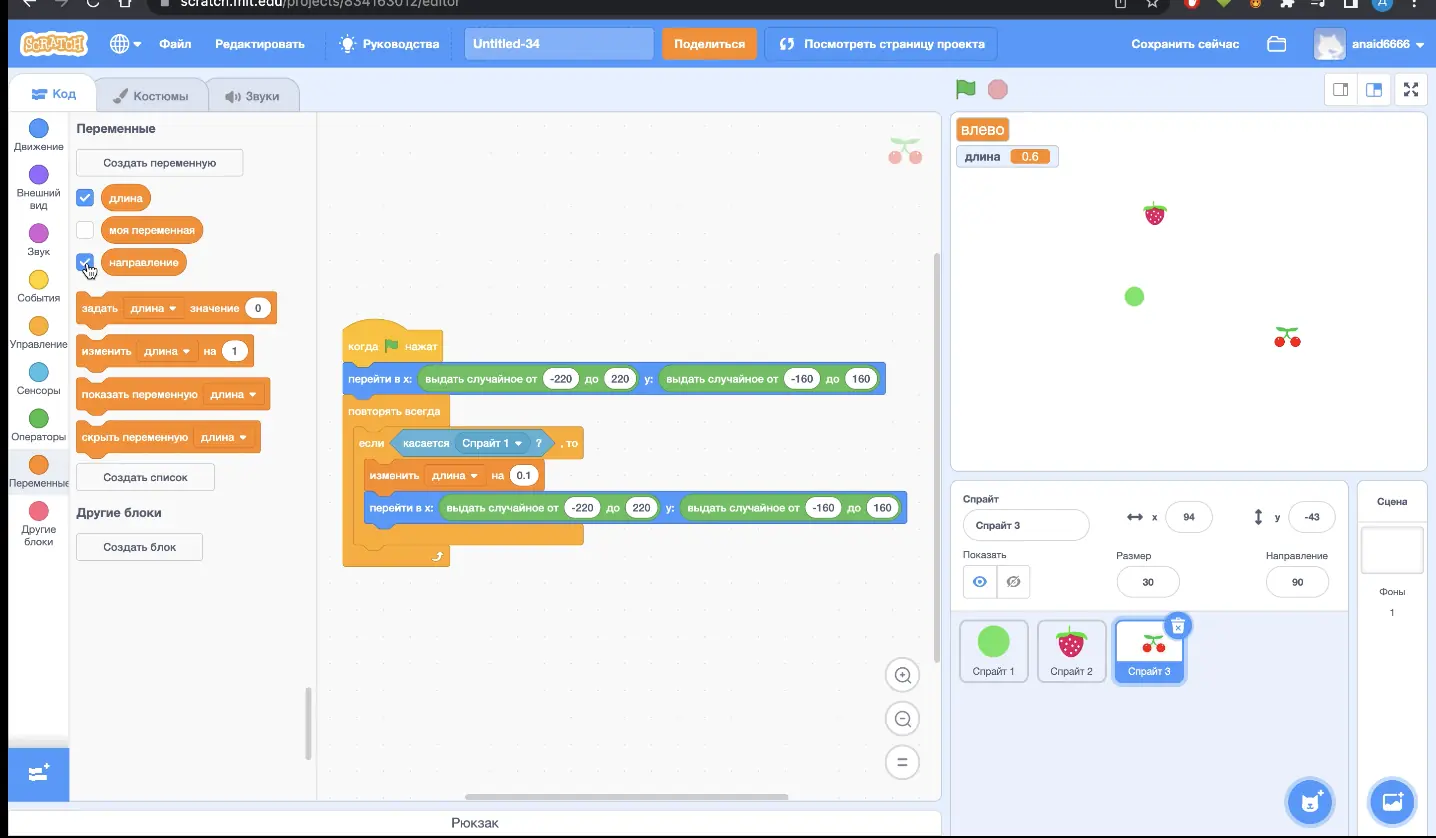Select the События block category
This screenshot has height=838, width=1436.
pyautogui.click(x=39, y=286)
